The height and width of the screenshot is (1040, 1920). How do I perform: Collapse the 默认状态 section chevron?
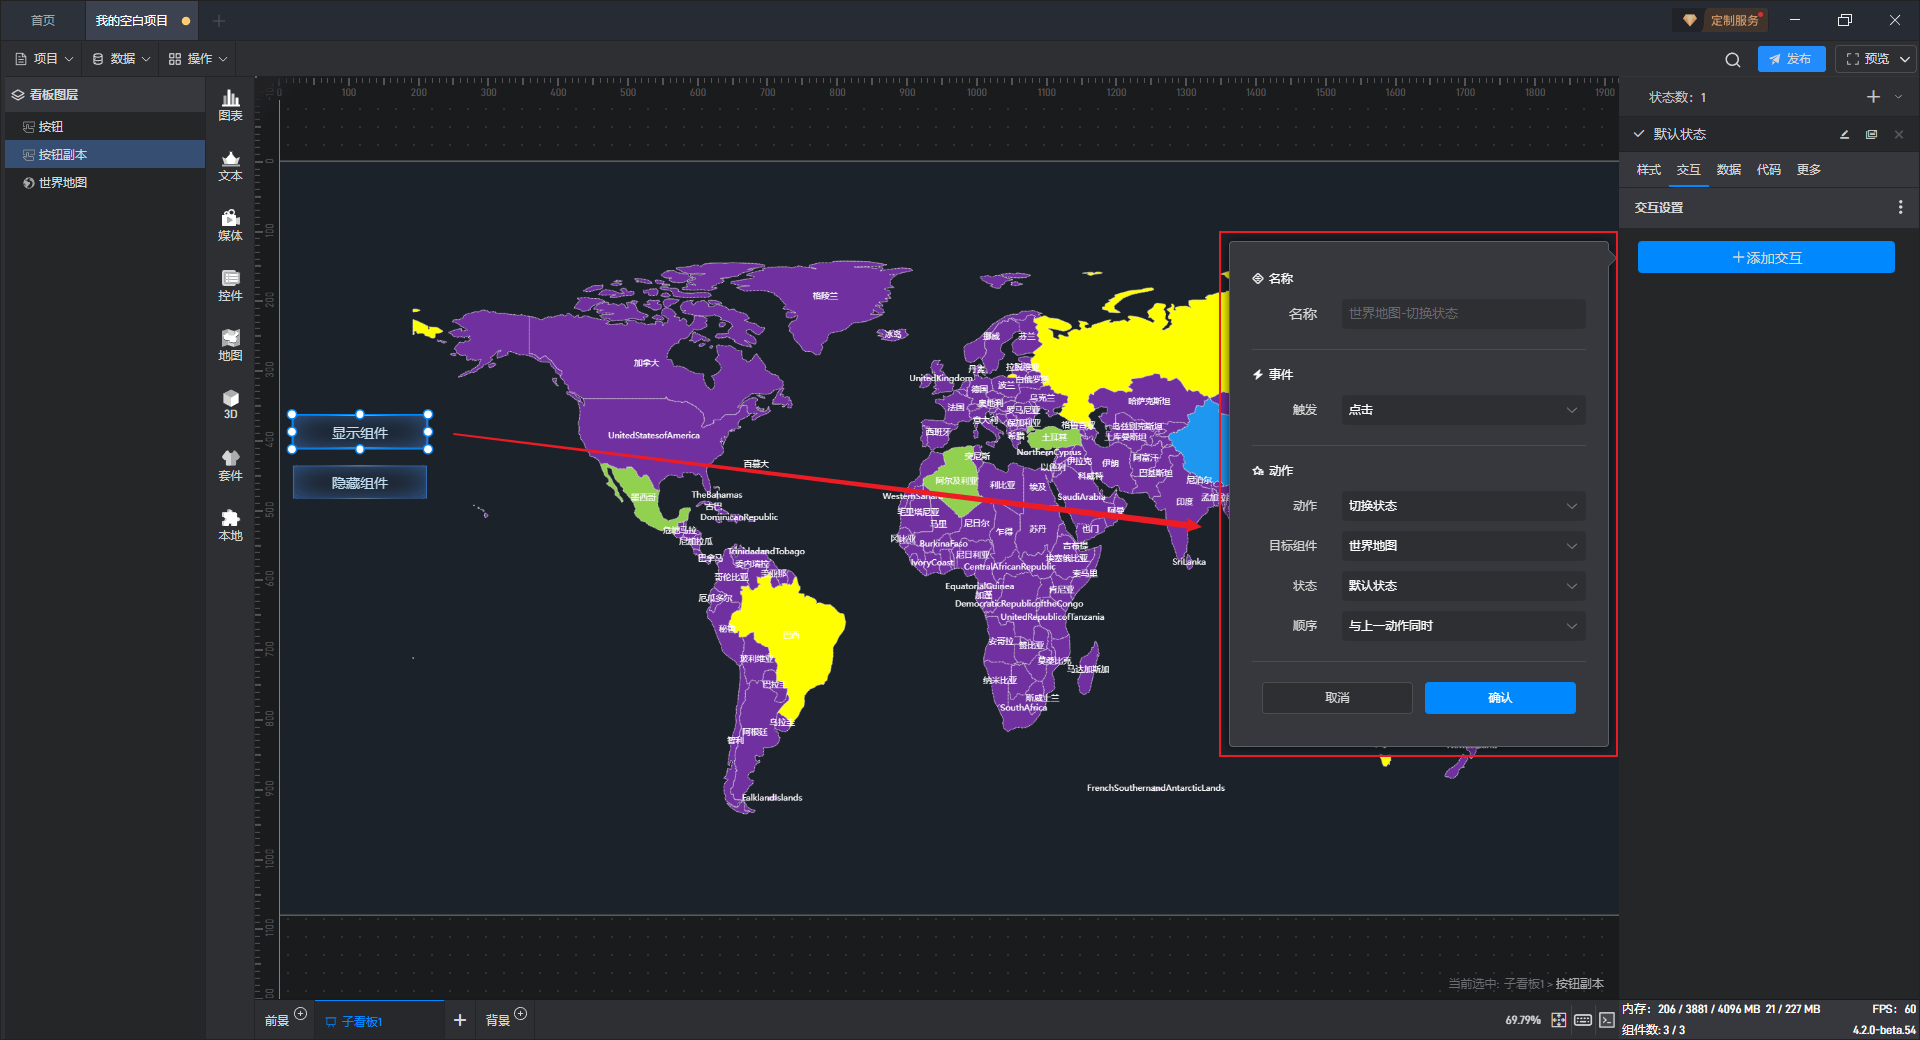[x=1639, y=134]
